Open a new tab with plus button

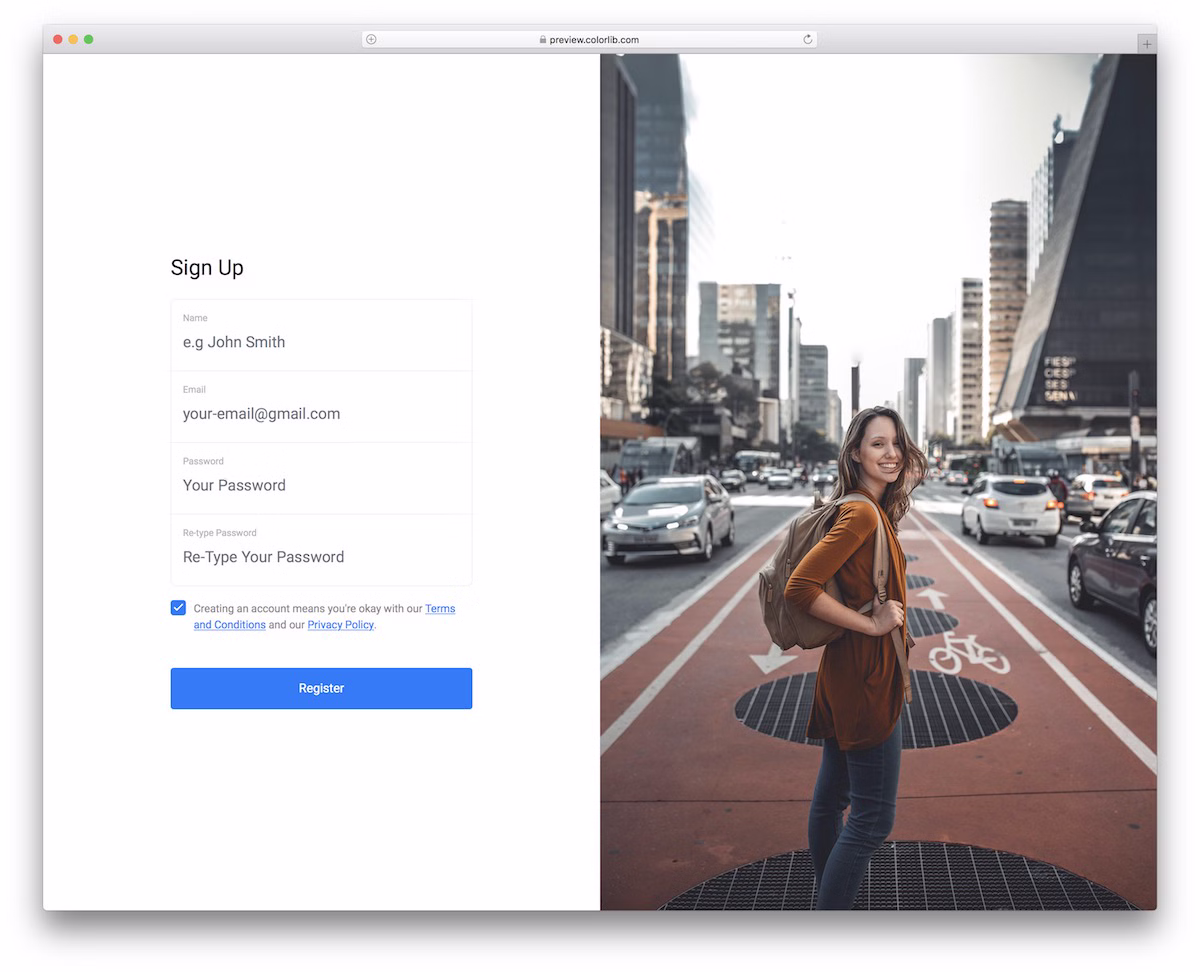pyautogui.click(x=1146, y=44)
